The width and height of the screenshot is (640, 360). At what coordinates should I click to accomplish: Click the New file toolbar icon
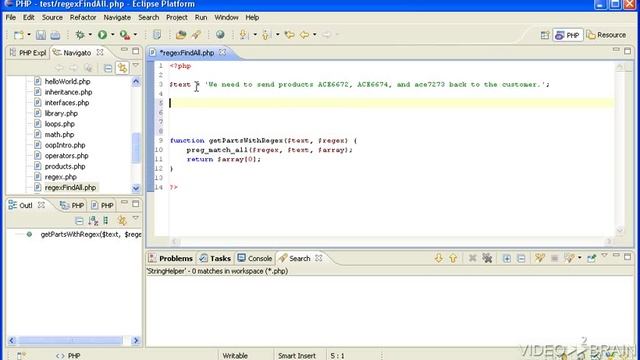click(x=18, y=35)
